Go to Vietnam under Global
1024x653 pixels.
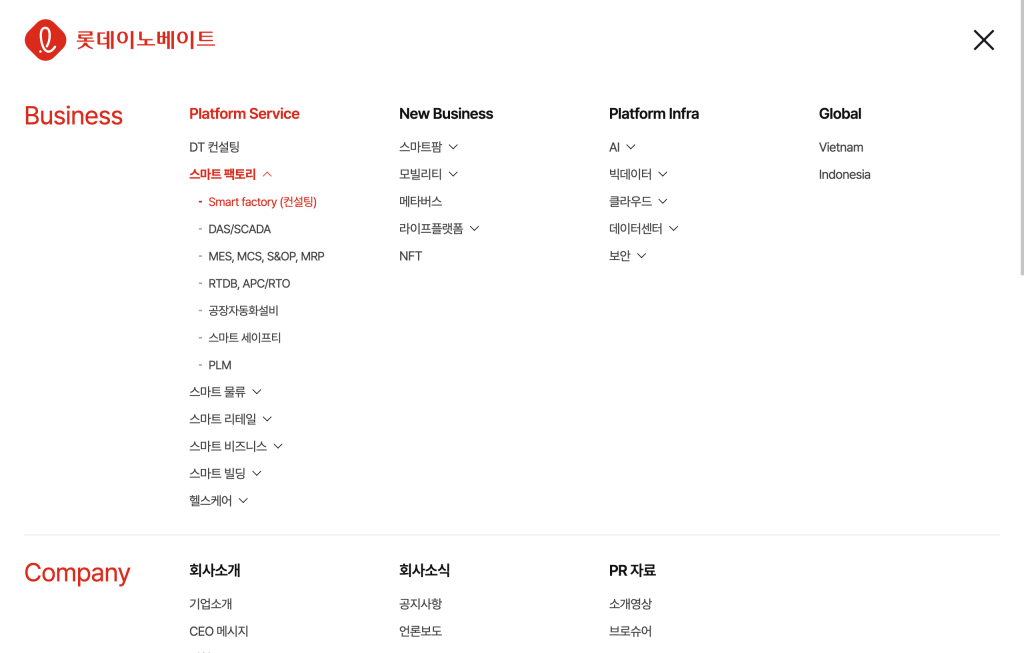point(841,147)
